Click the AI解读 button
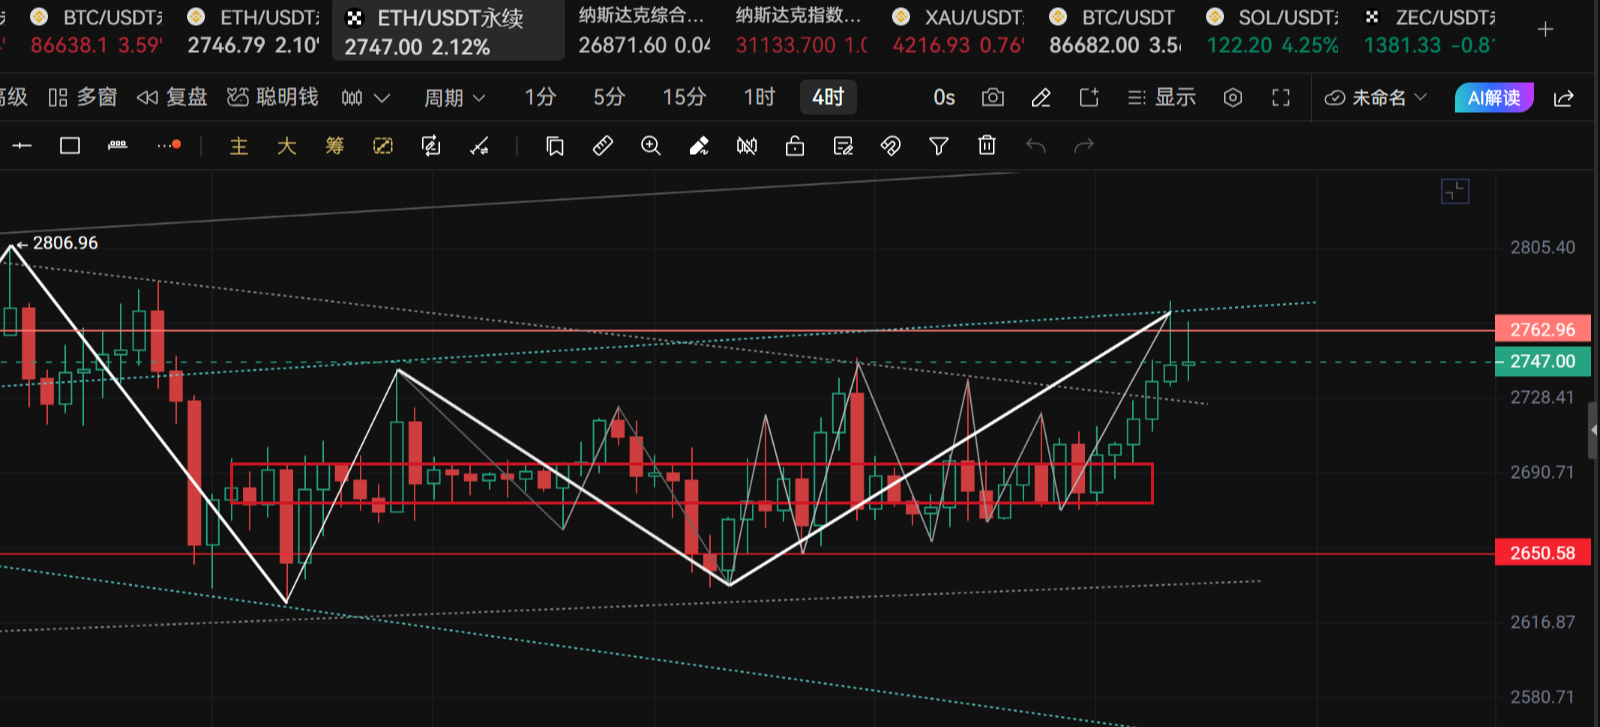 click(x=1494, y=97)
